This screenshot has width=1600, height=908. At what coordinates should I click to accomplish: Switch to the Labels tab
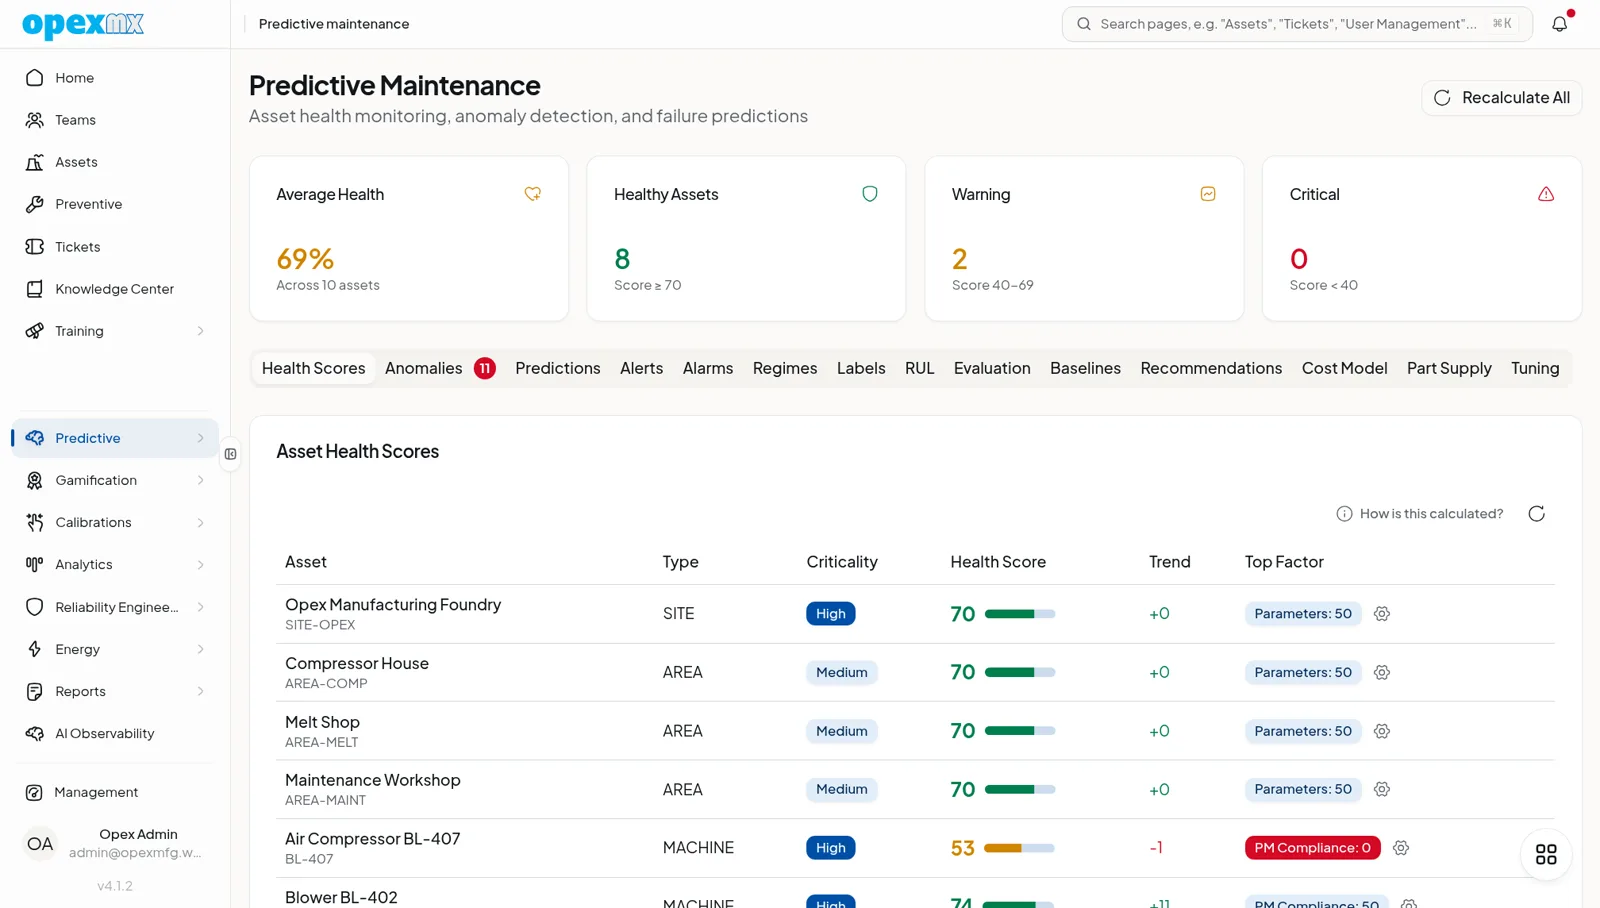pos(861,368)
